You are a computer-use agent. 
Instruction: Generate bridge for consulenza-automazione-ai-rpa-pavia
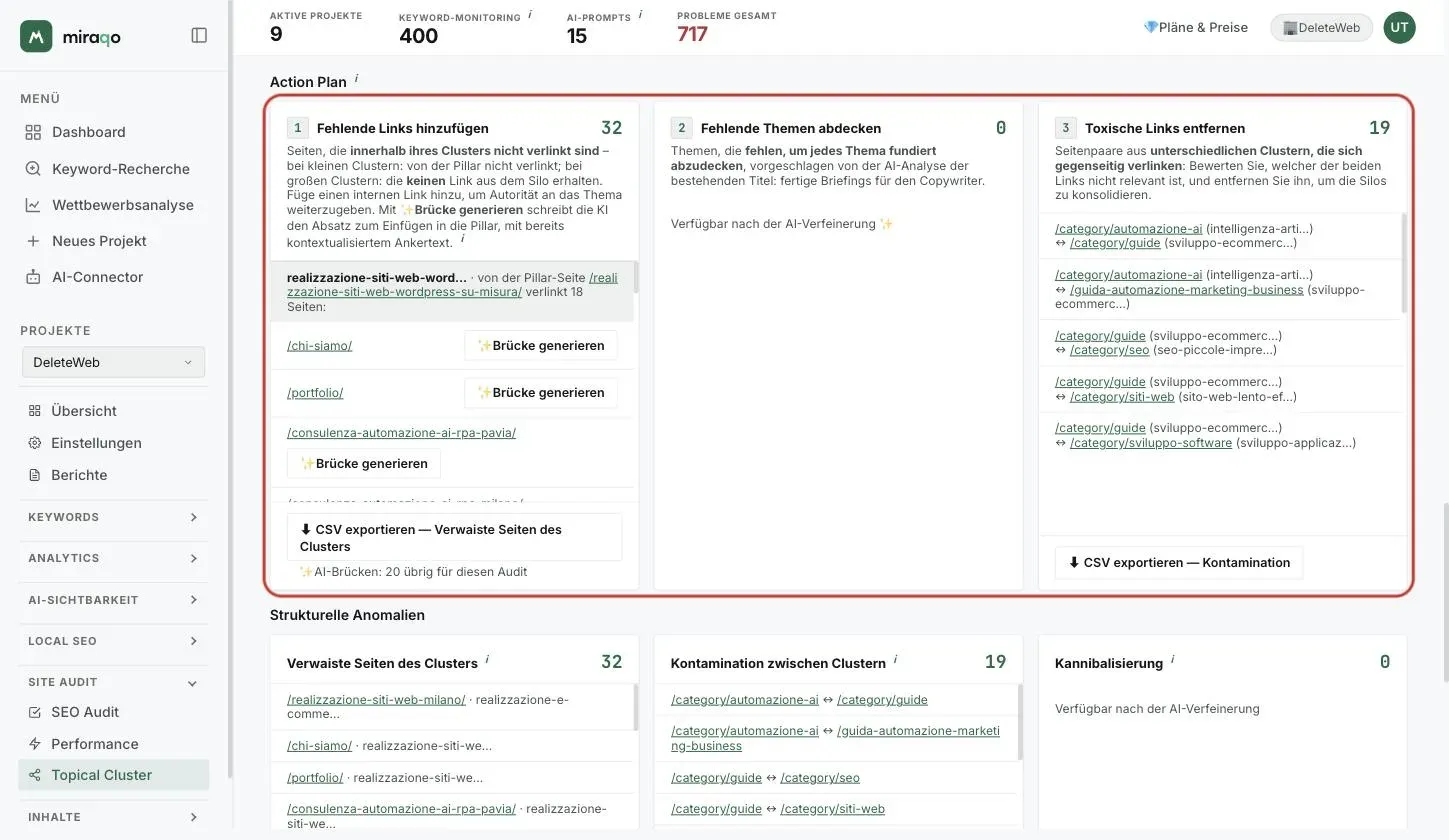[x=364, y=463]
